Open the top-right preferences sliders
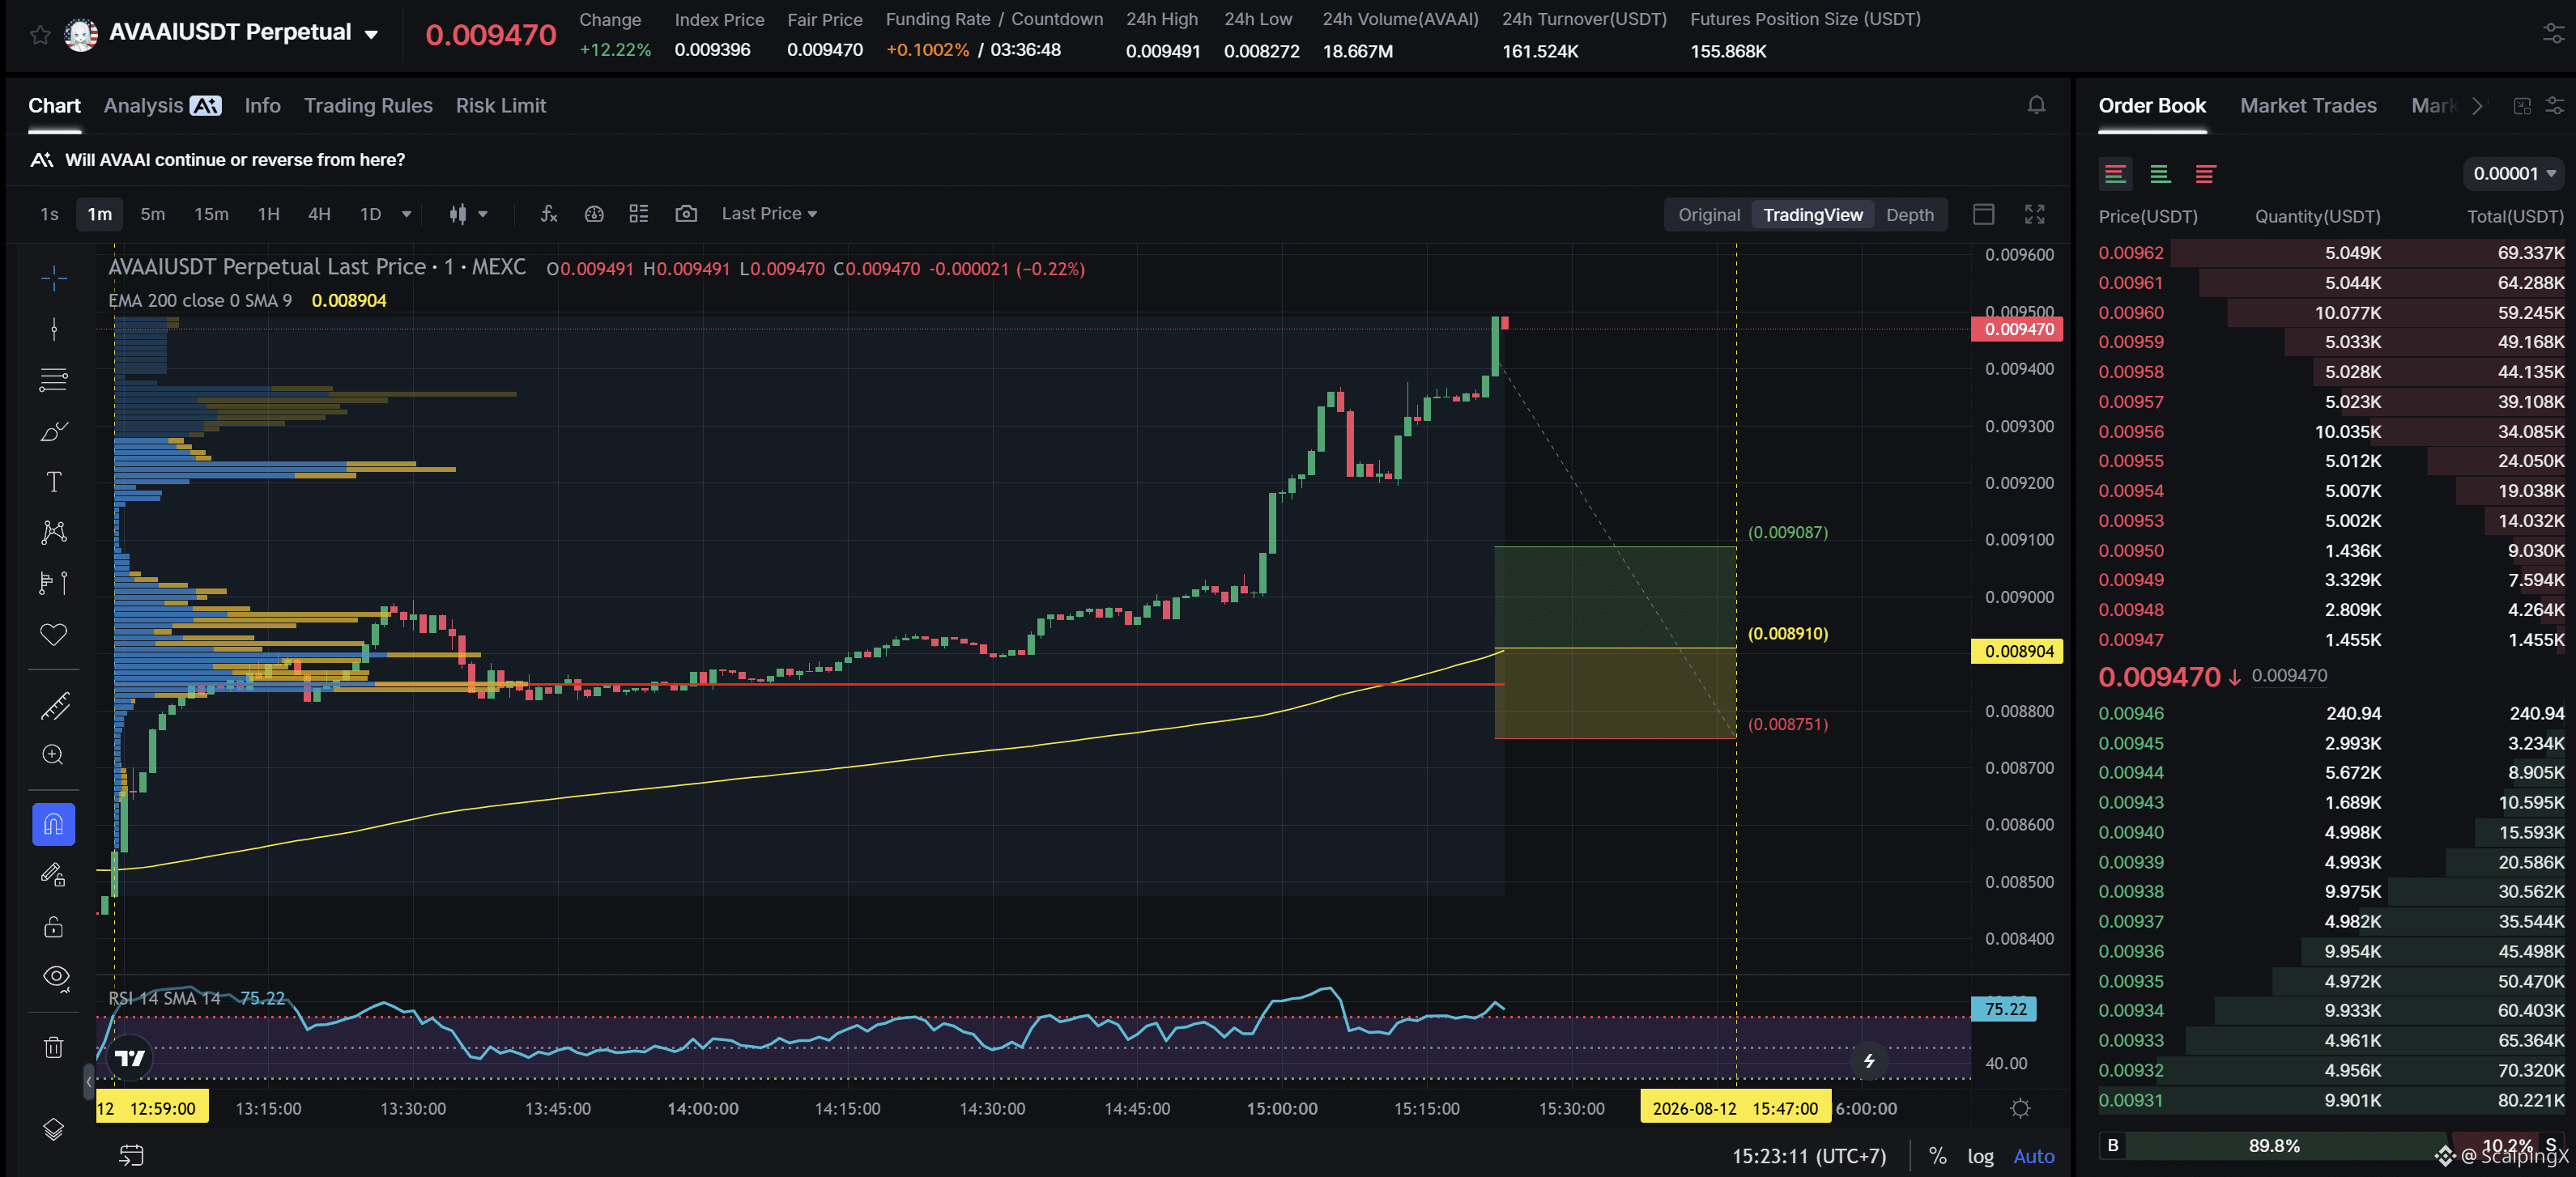 (x=2553, y=34)
